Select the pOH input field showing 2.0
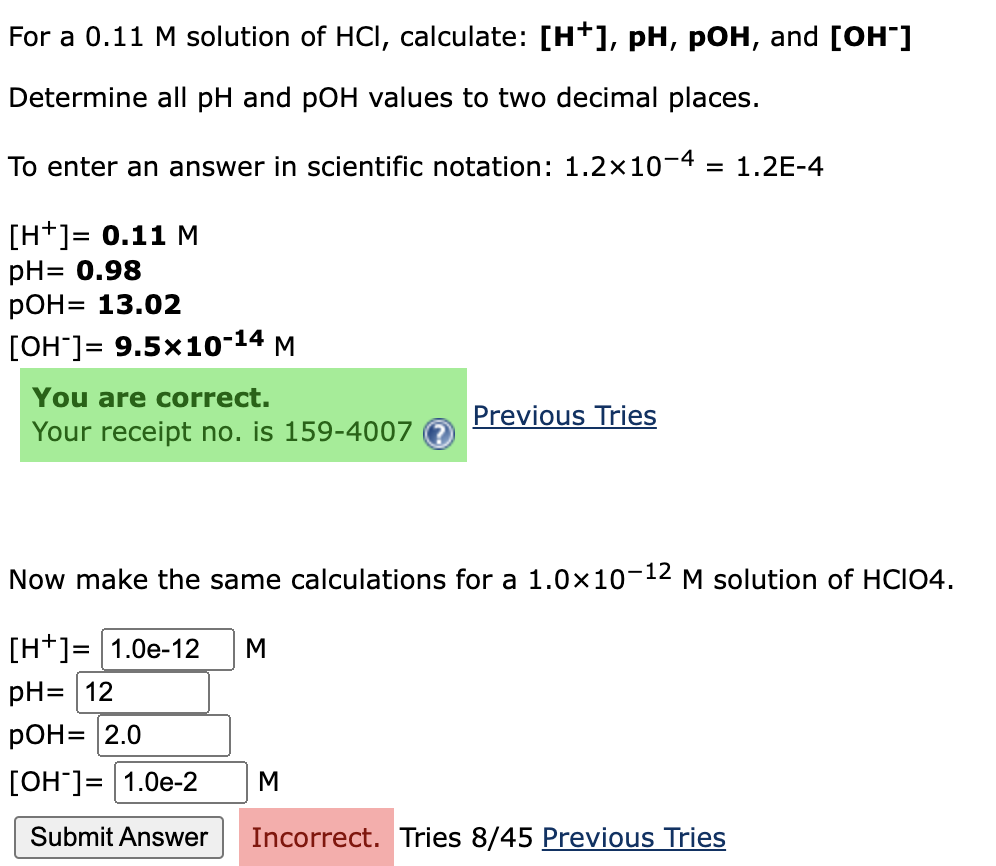 (x=163, y=735)
